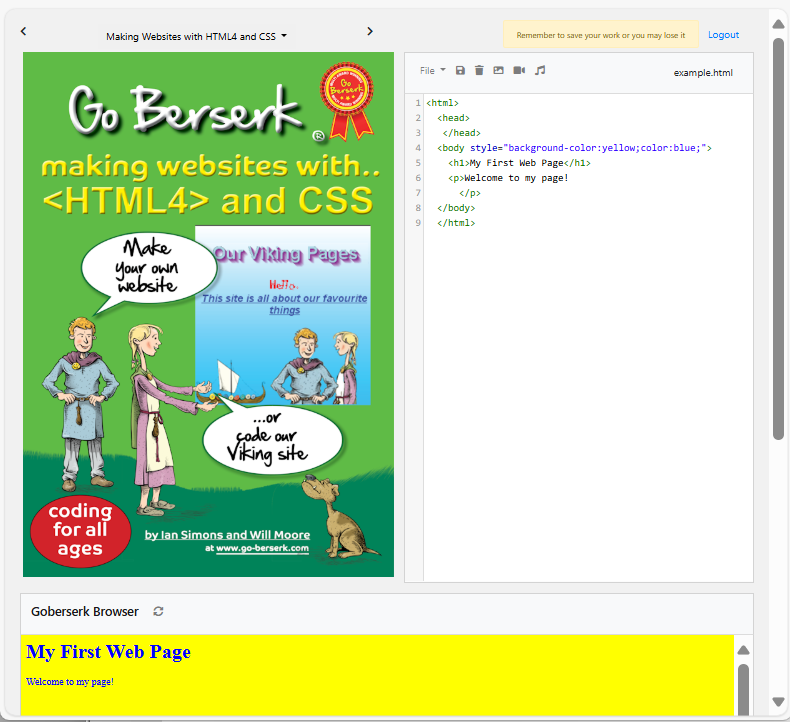The width and height of the screenshot is (790, 722).
Task: Click the Welcome to my page! code line
Action: [x=508, y=178]
